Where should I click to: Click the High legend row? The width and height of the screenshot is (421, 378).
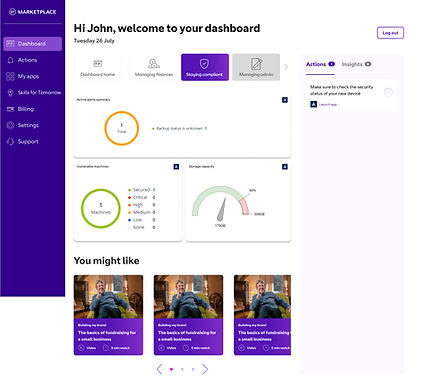[142, 205]
